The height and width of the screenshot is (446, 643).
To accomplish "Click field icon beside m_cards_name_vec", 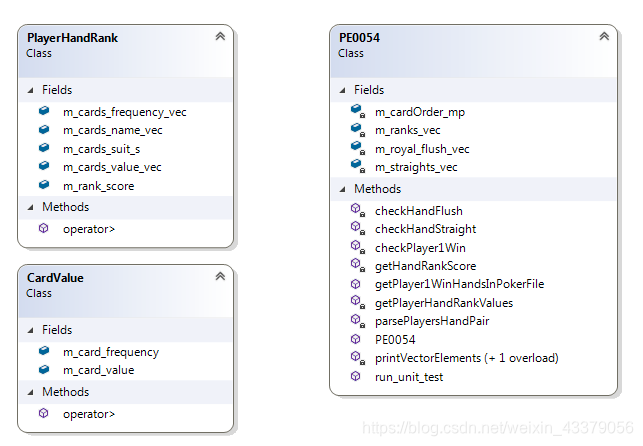I will (44, 130).
